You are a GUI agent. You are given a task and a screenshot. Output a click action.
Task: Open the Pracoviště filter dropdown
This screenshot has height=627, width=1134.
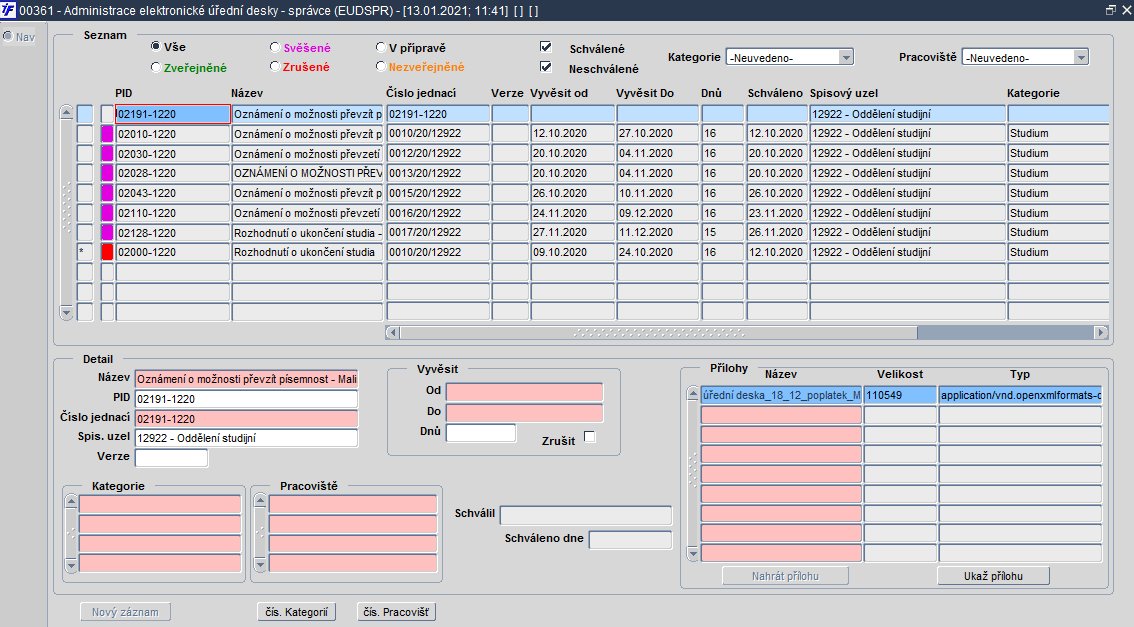coord(1080,57)
